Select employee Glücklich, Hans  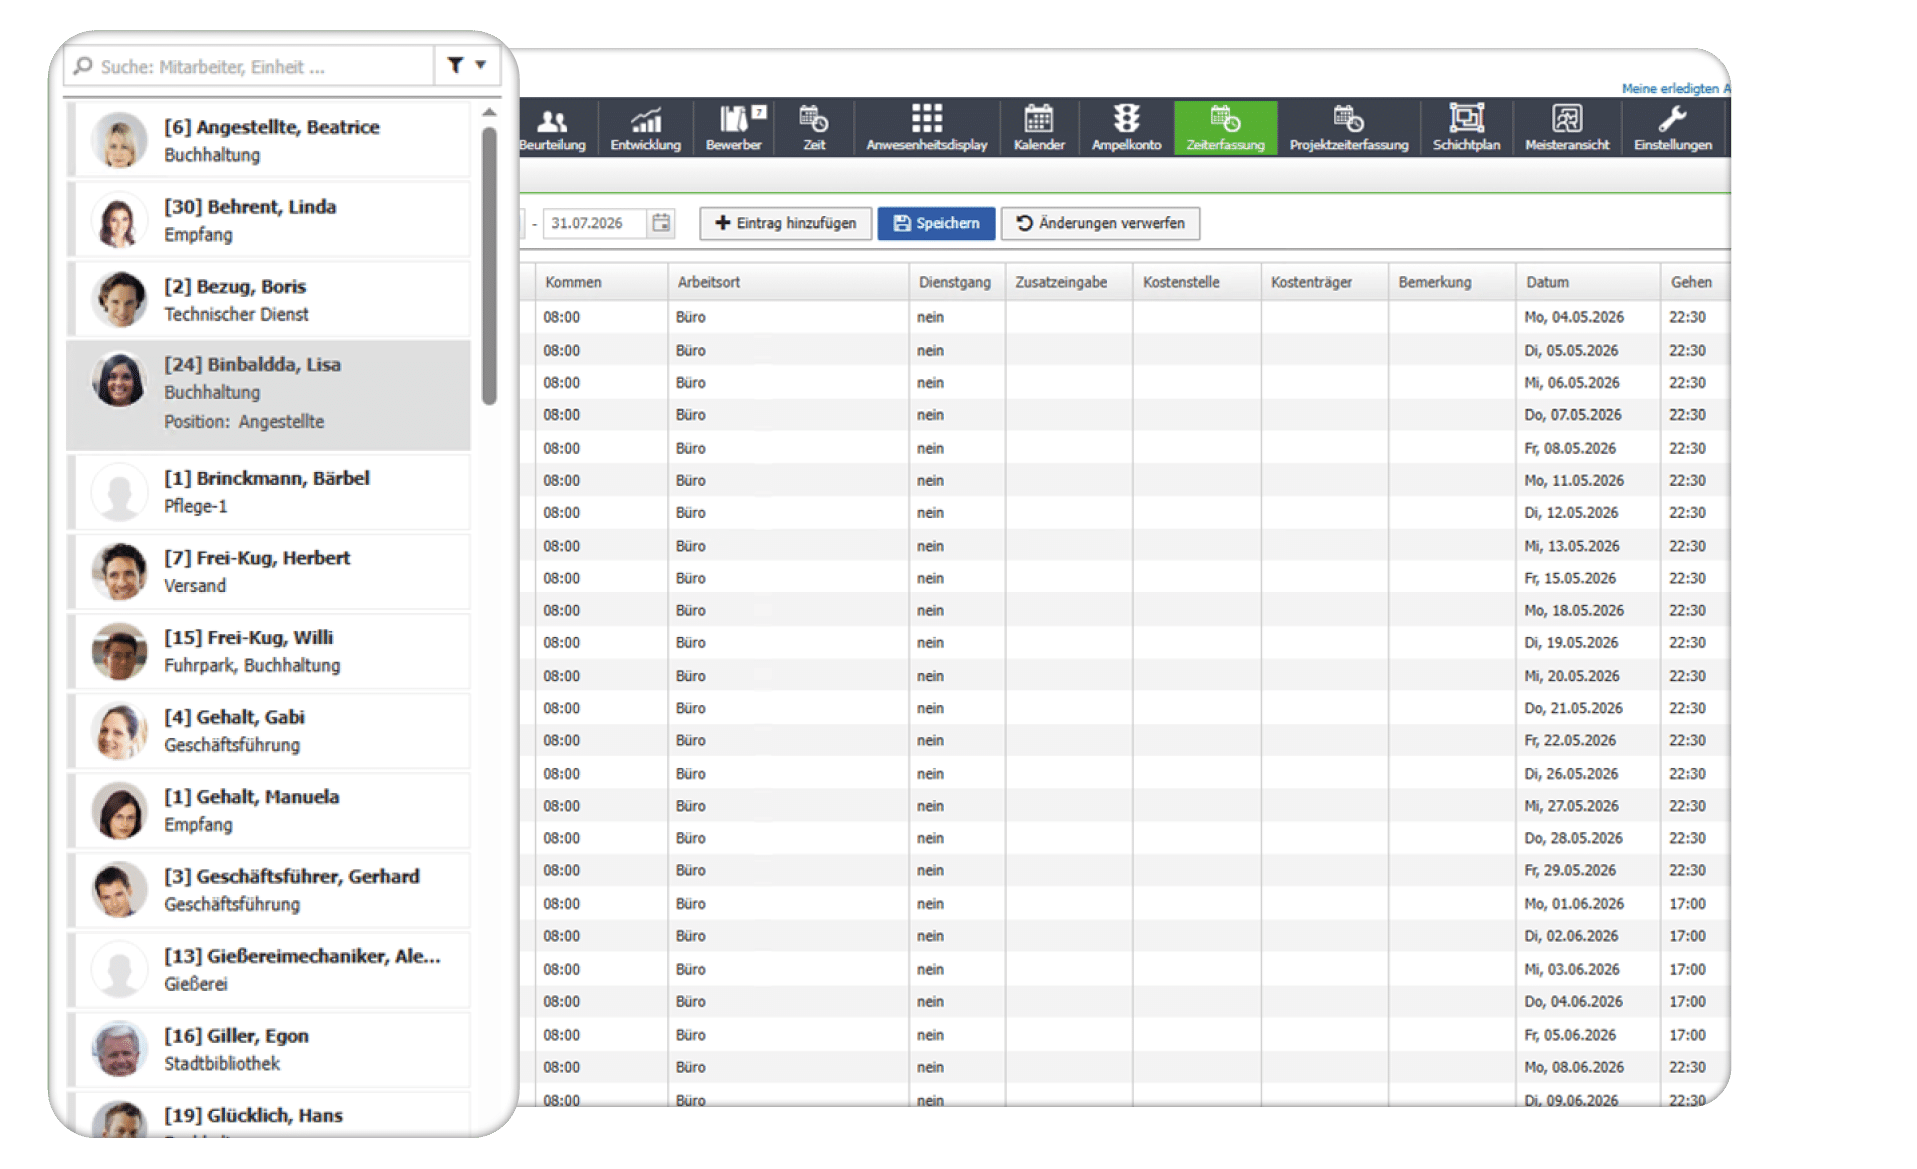coord(269,1115)
